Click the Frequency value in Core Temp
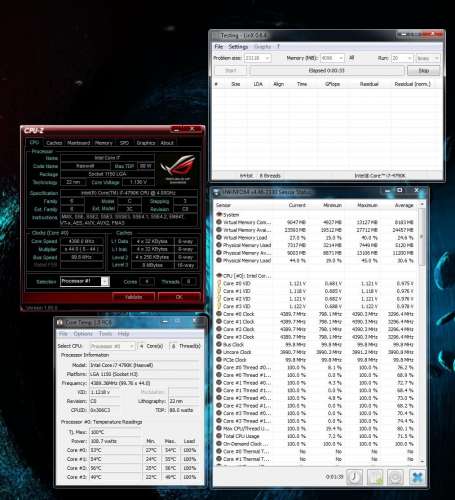This screenshot has height=500, width=455. (145, 383)
